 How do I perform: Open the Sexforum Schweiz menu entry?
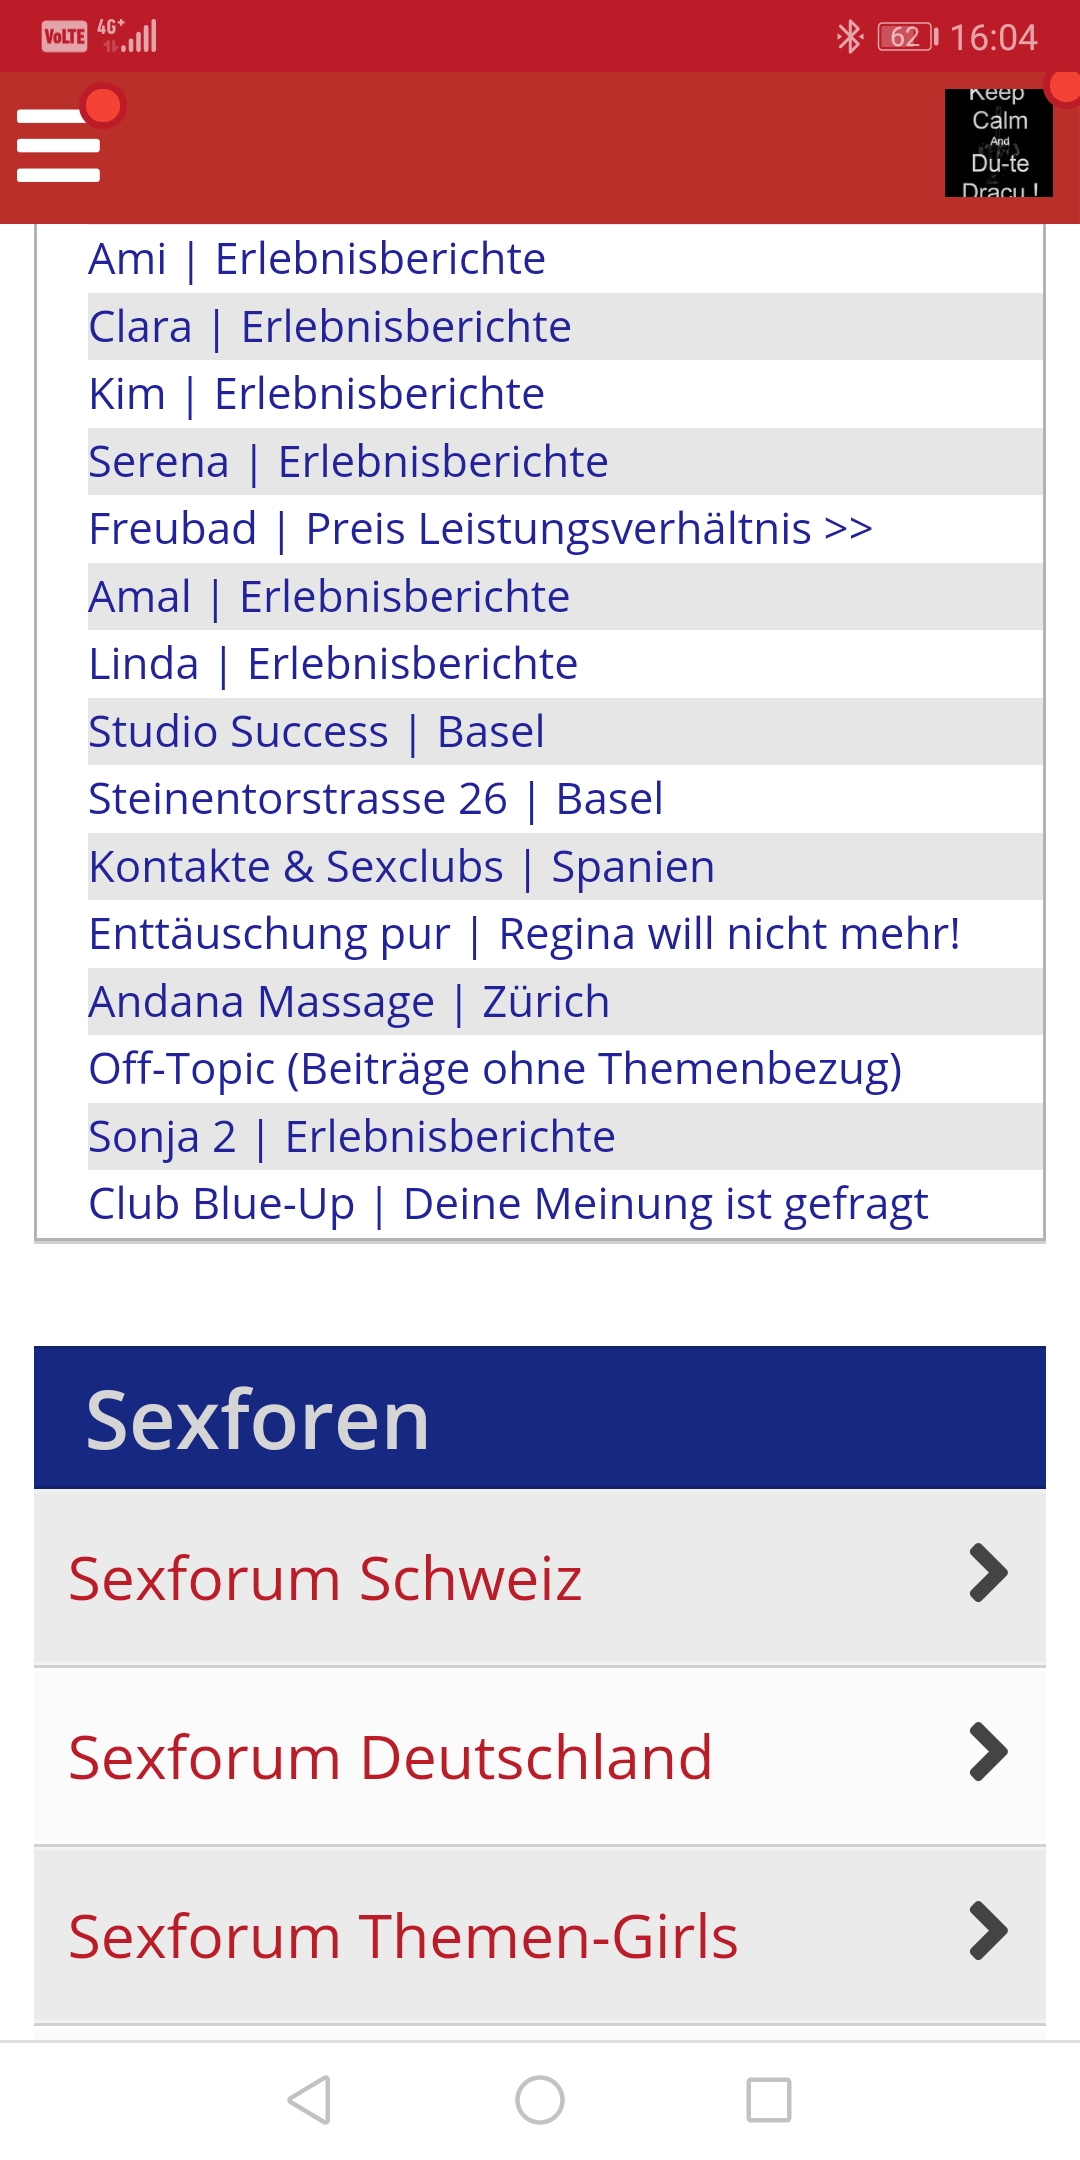point(325,1579)
